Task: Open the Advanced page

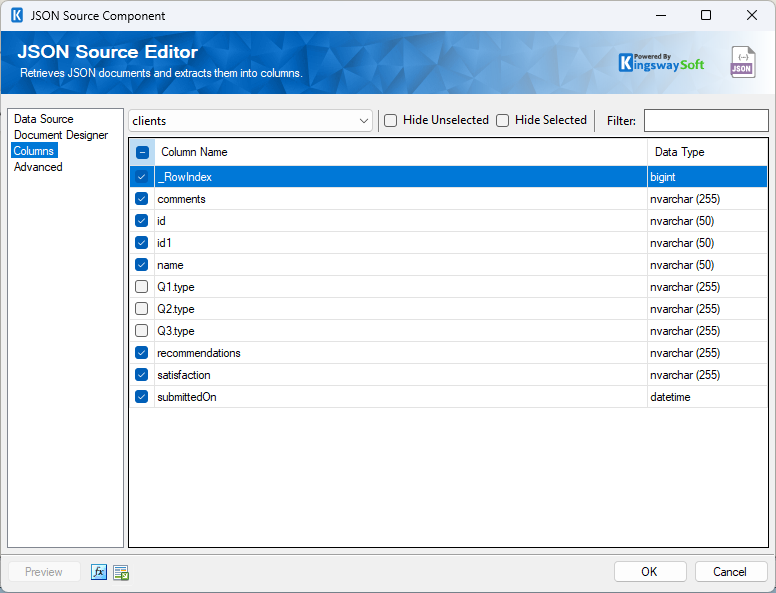Action: (38, 167)
